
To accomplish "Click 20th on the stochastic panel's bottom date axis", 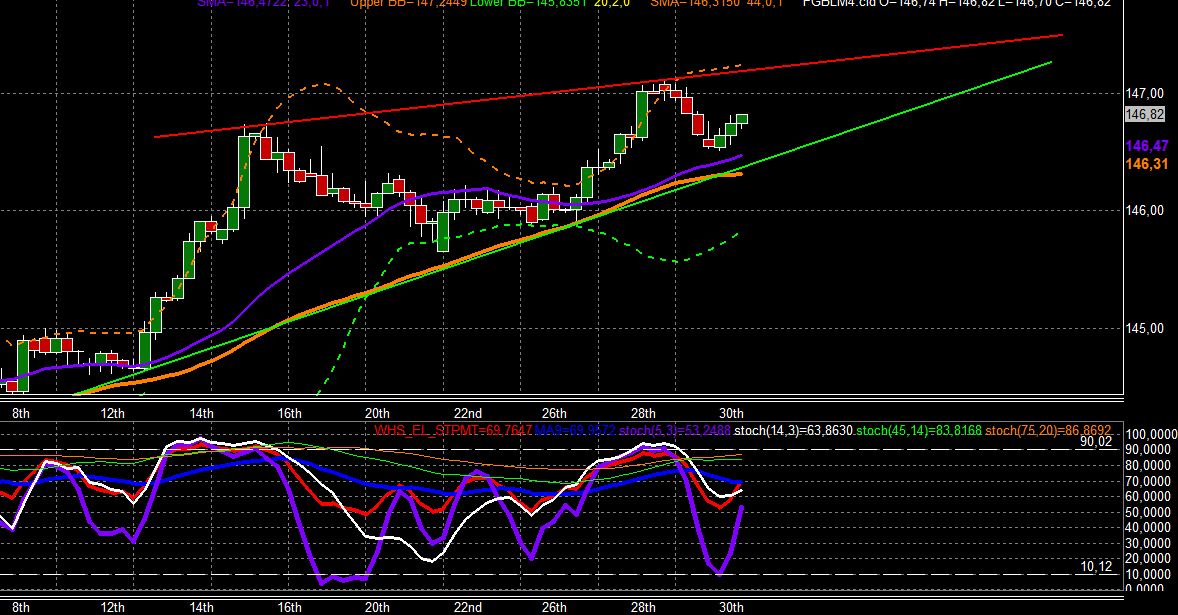I will [x=377, y=607].
